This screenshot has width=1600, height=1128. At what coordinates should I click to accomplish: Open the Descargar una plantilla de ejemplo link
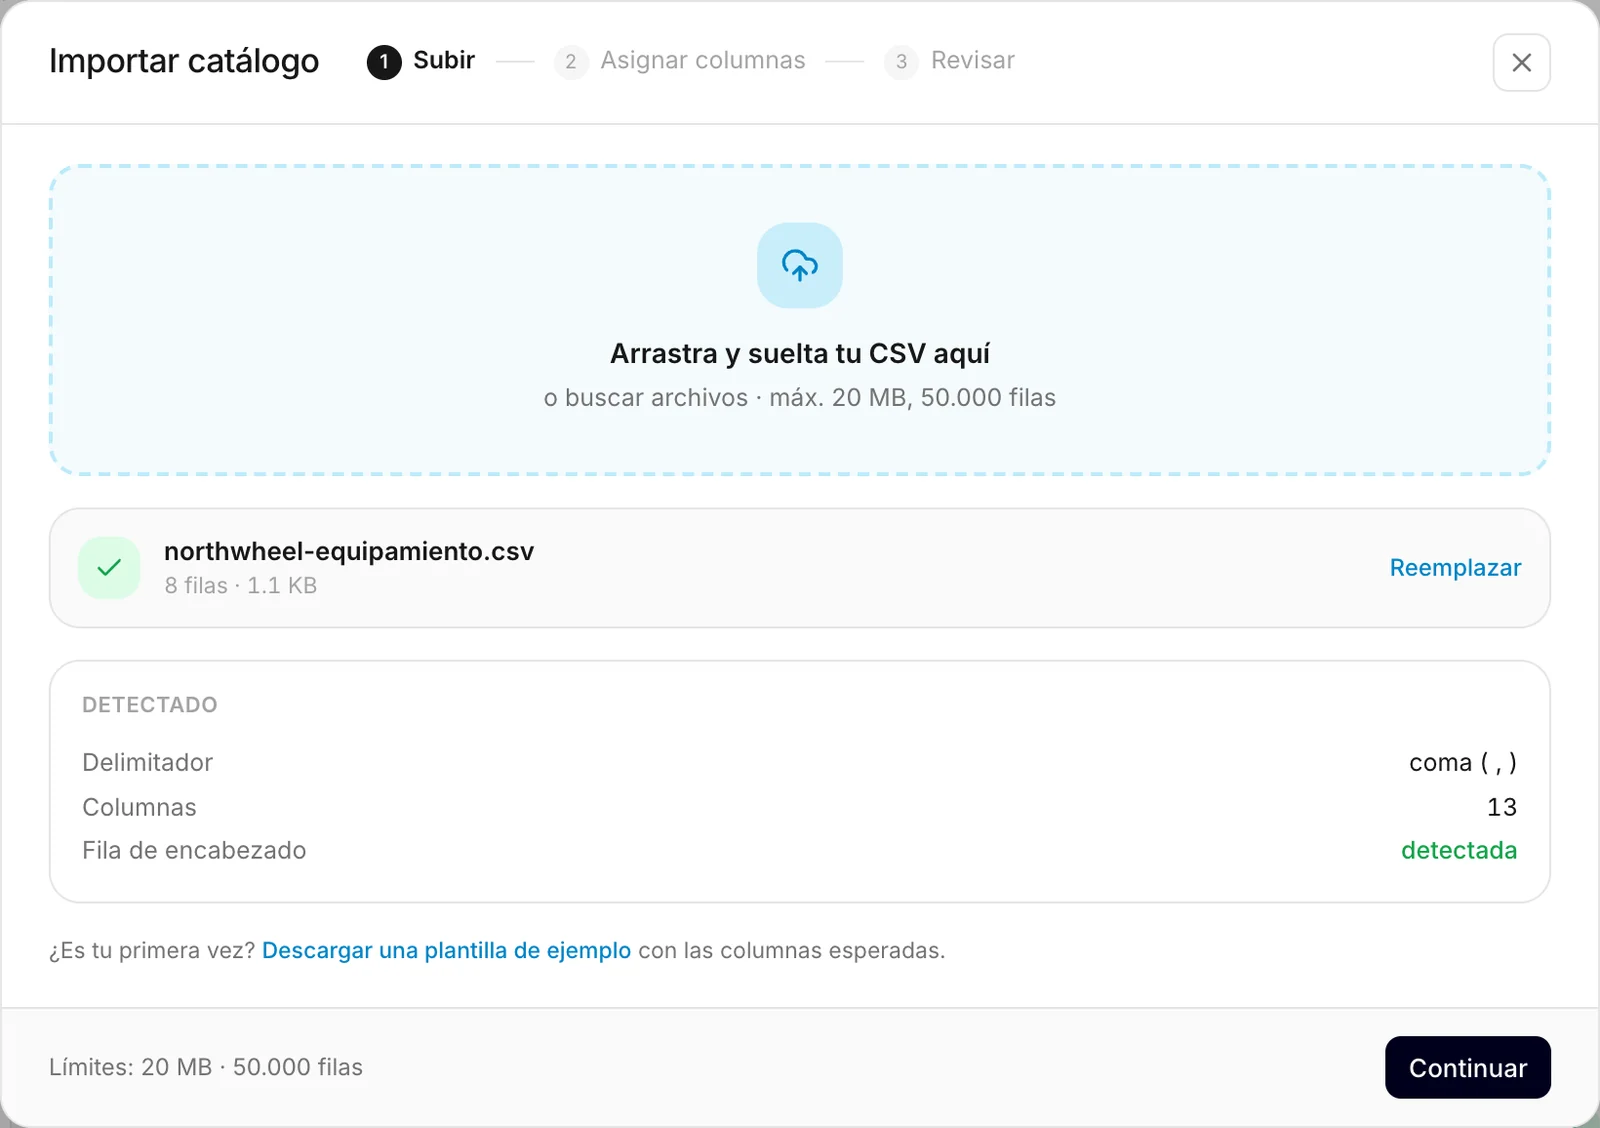coord(446,950)
